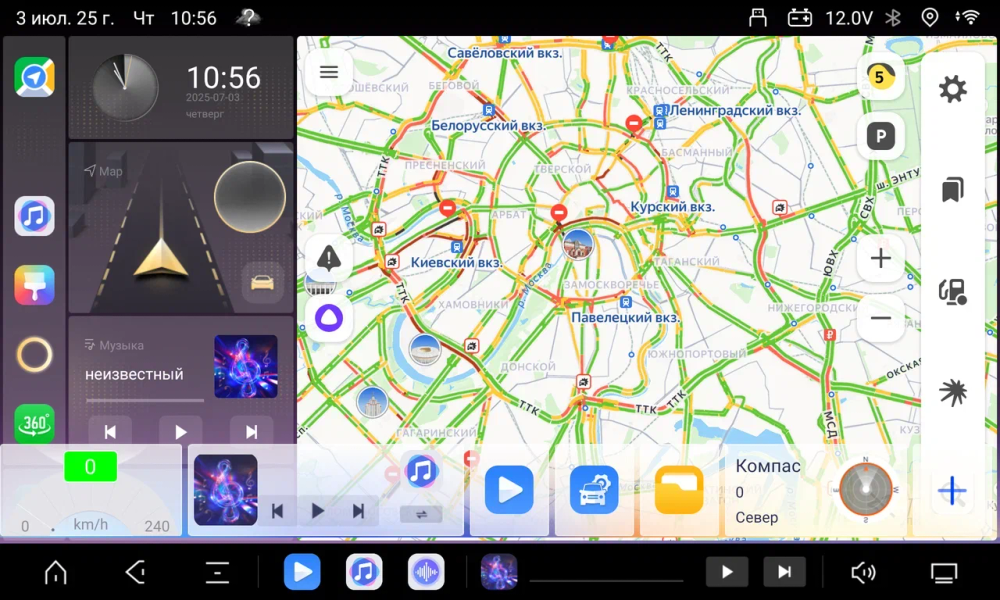Open the theme painter app in sidebar
Screen dimensions: 1000x600
(34, 285)
